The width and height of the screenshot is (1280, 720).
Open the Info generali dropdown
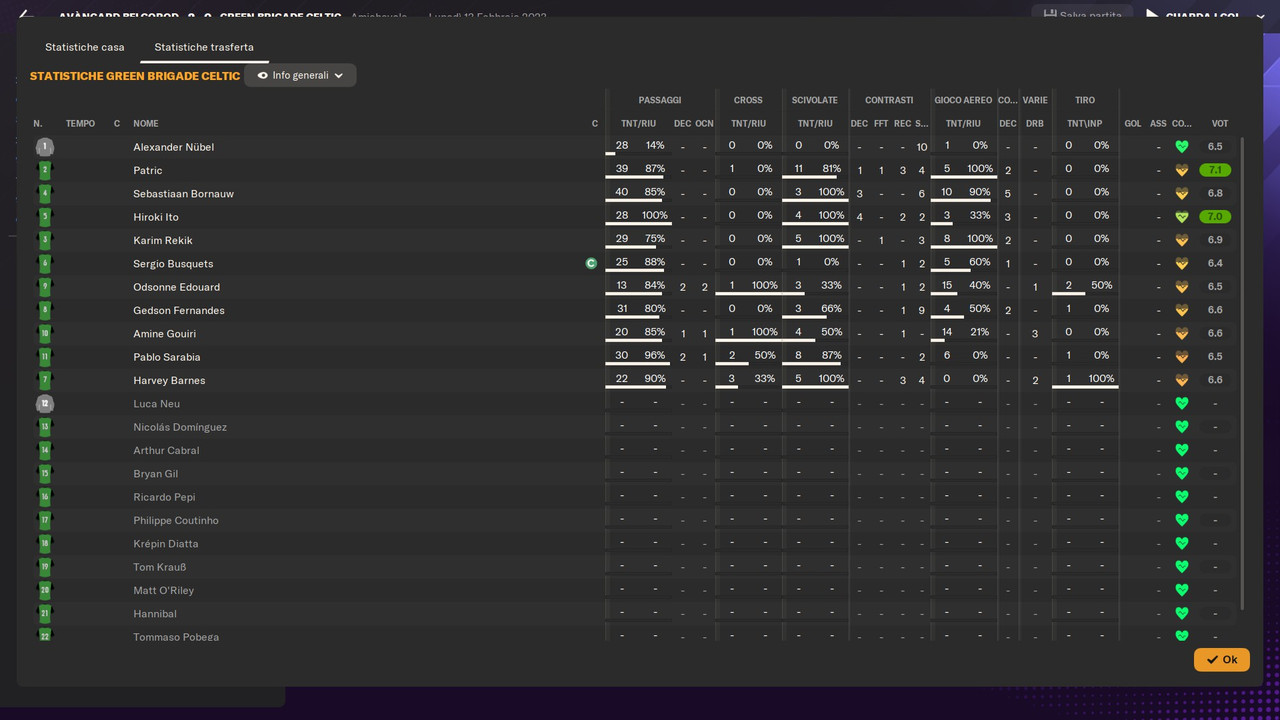tap(300, 75)
